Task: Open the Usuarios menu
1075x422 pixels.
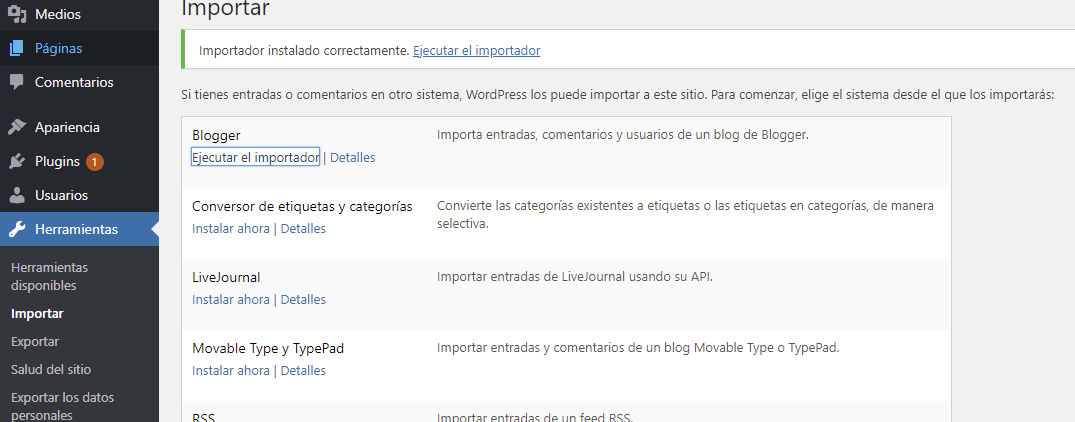Action: (80, 195)
